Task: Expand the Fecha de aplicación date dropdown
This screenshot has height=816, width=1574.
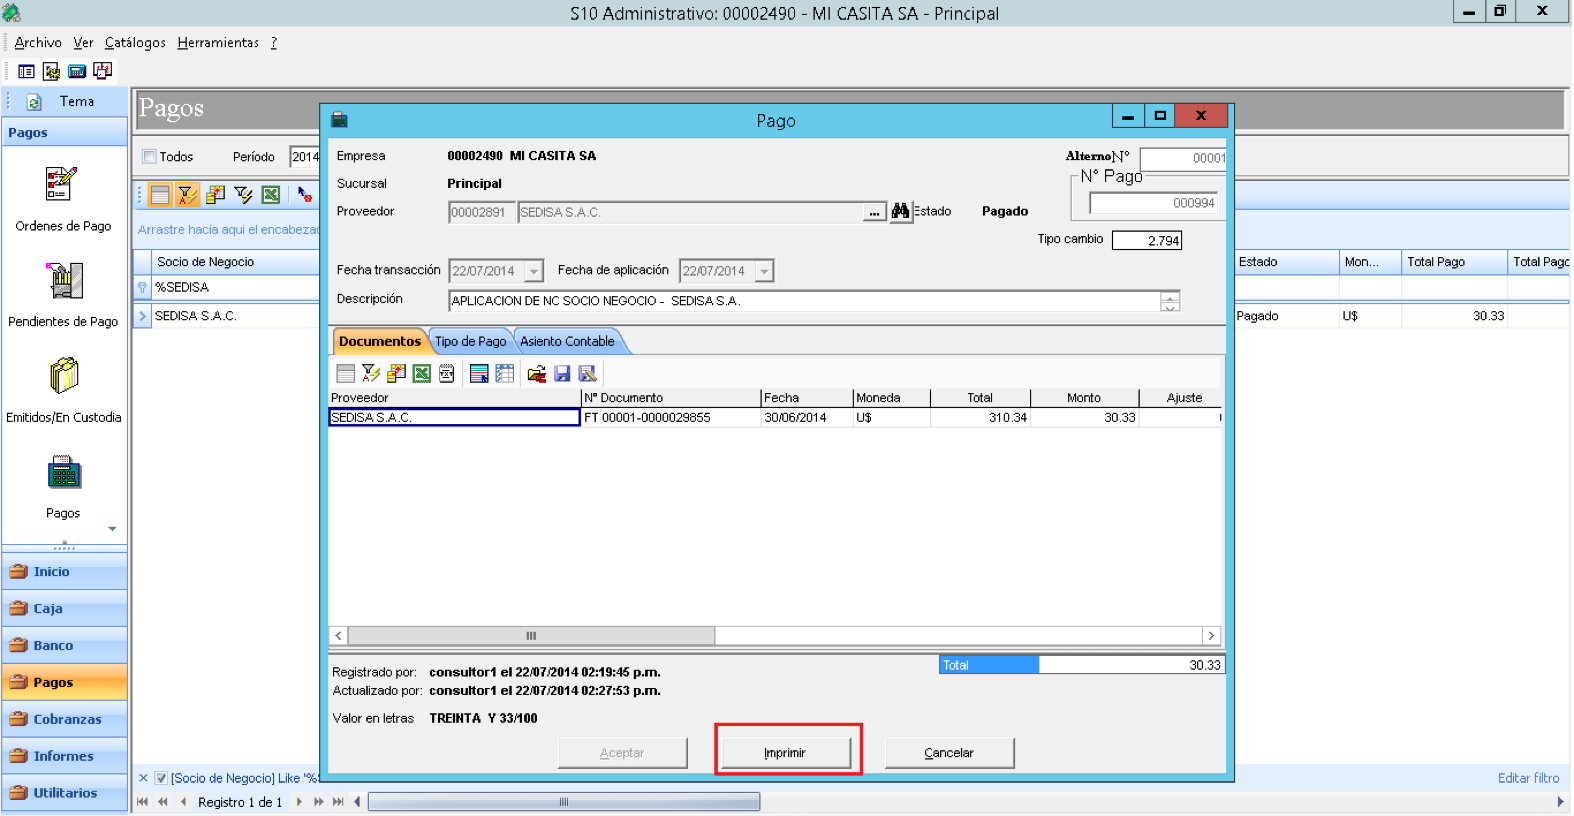Action: [x=764, y=271]
